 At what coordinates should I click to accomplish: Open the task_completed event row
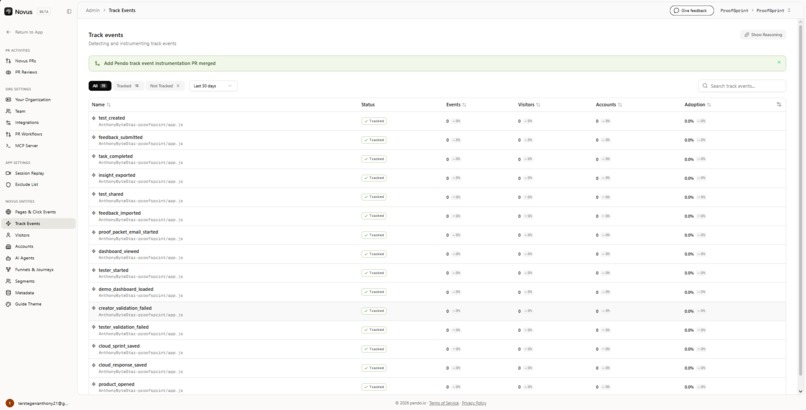[437, 159]
